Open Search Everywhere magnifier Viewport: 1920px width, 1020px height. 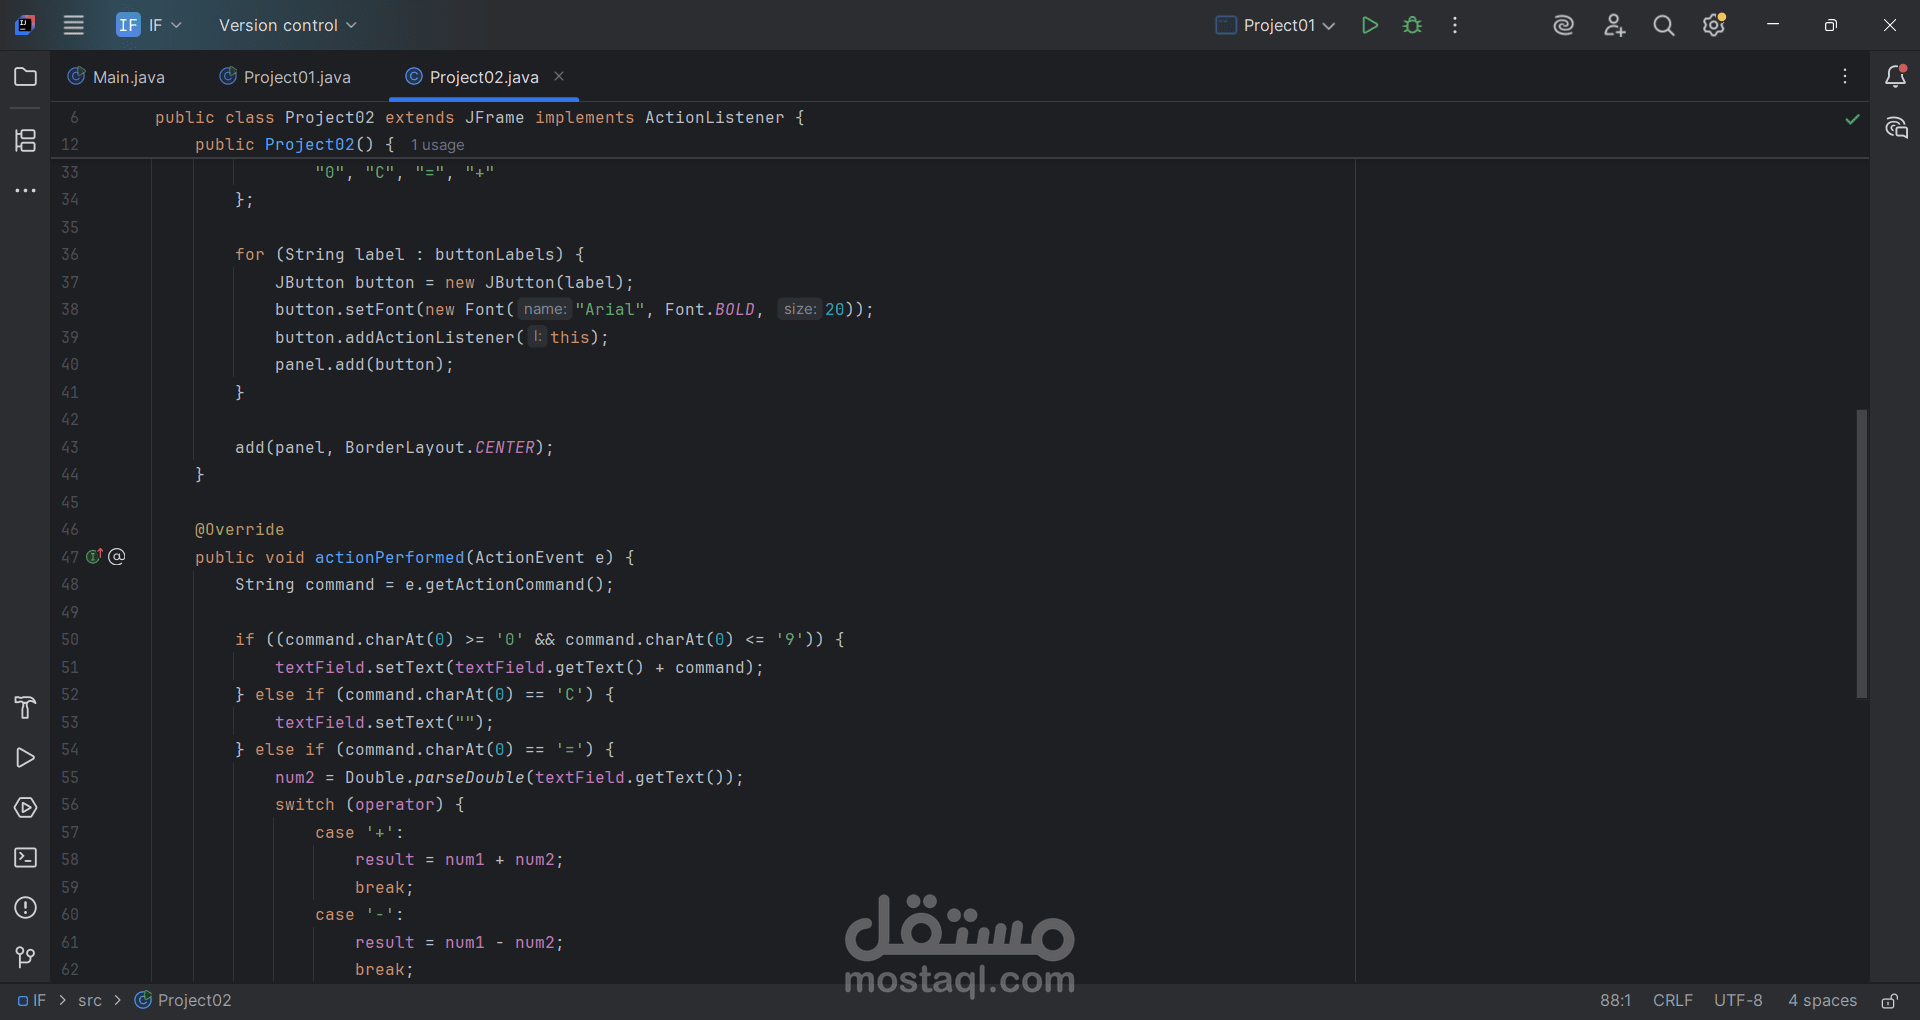1663,25
